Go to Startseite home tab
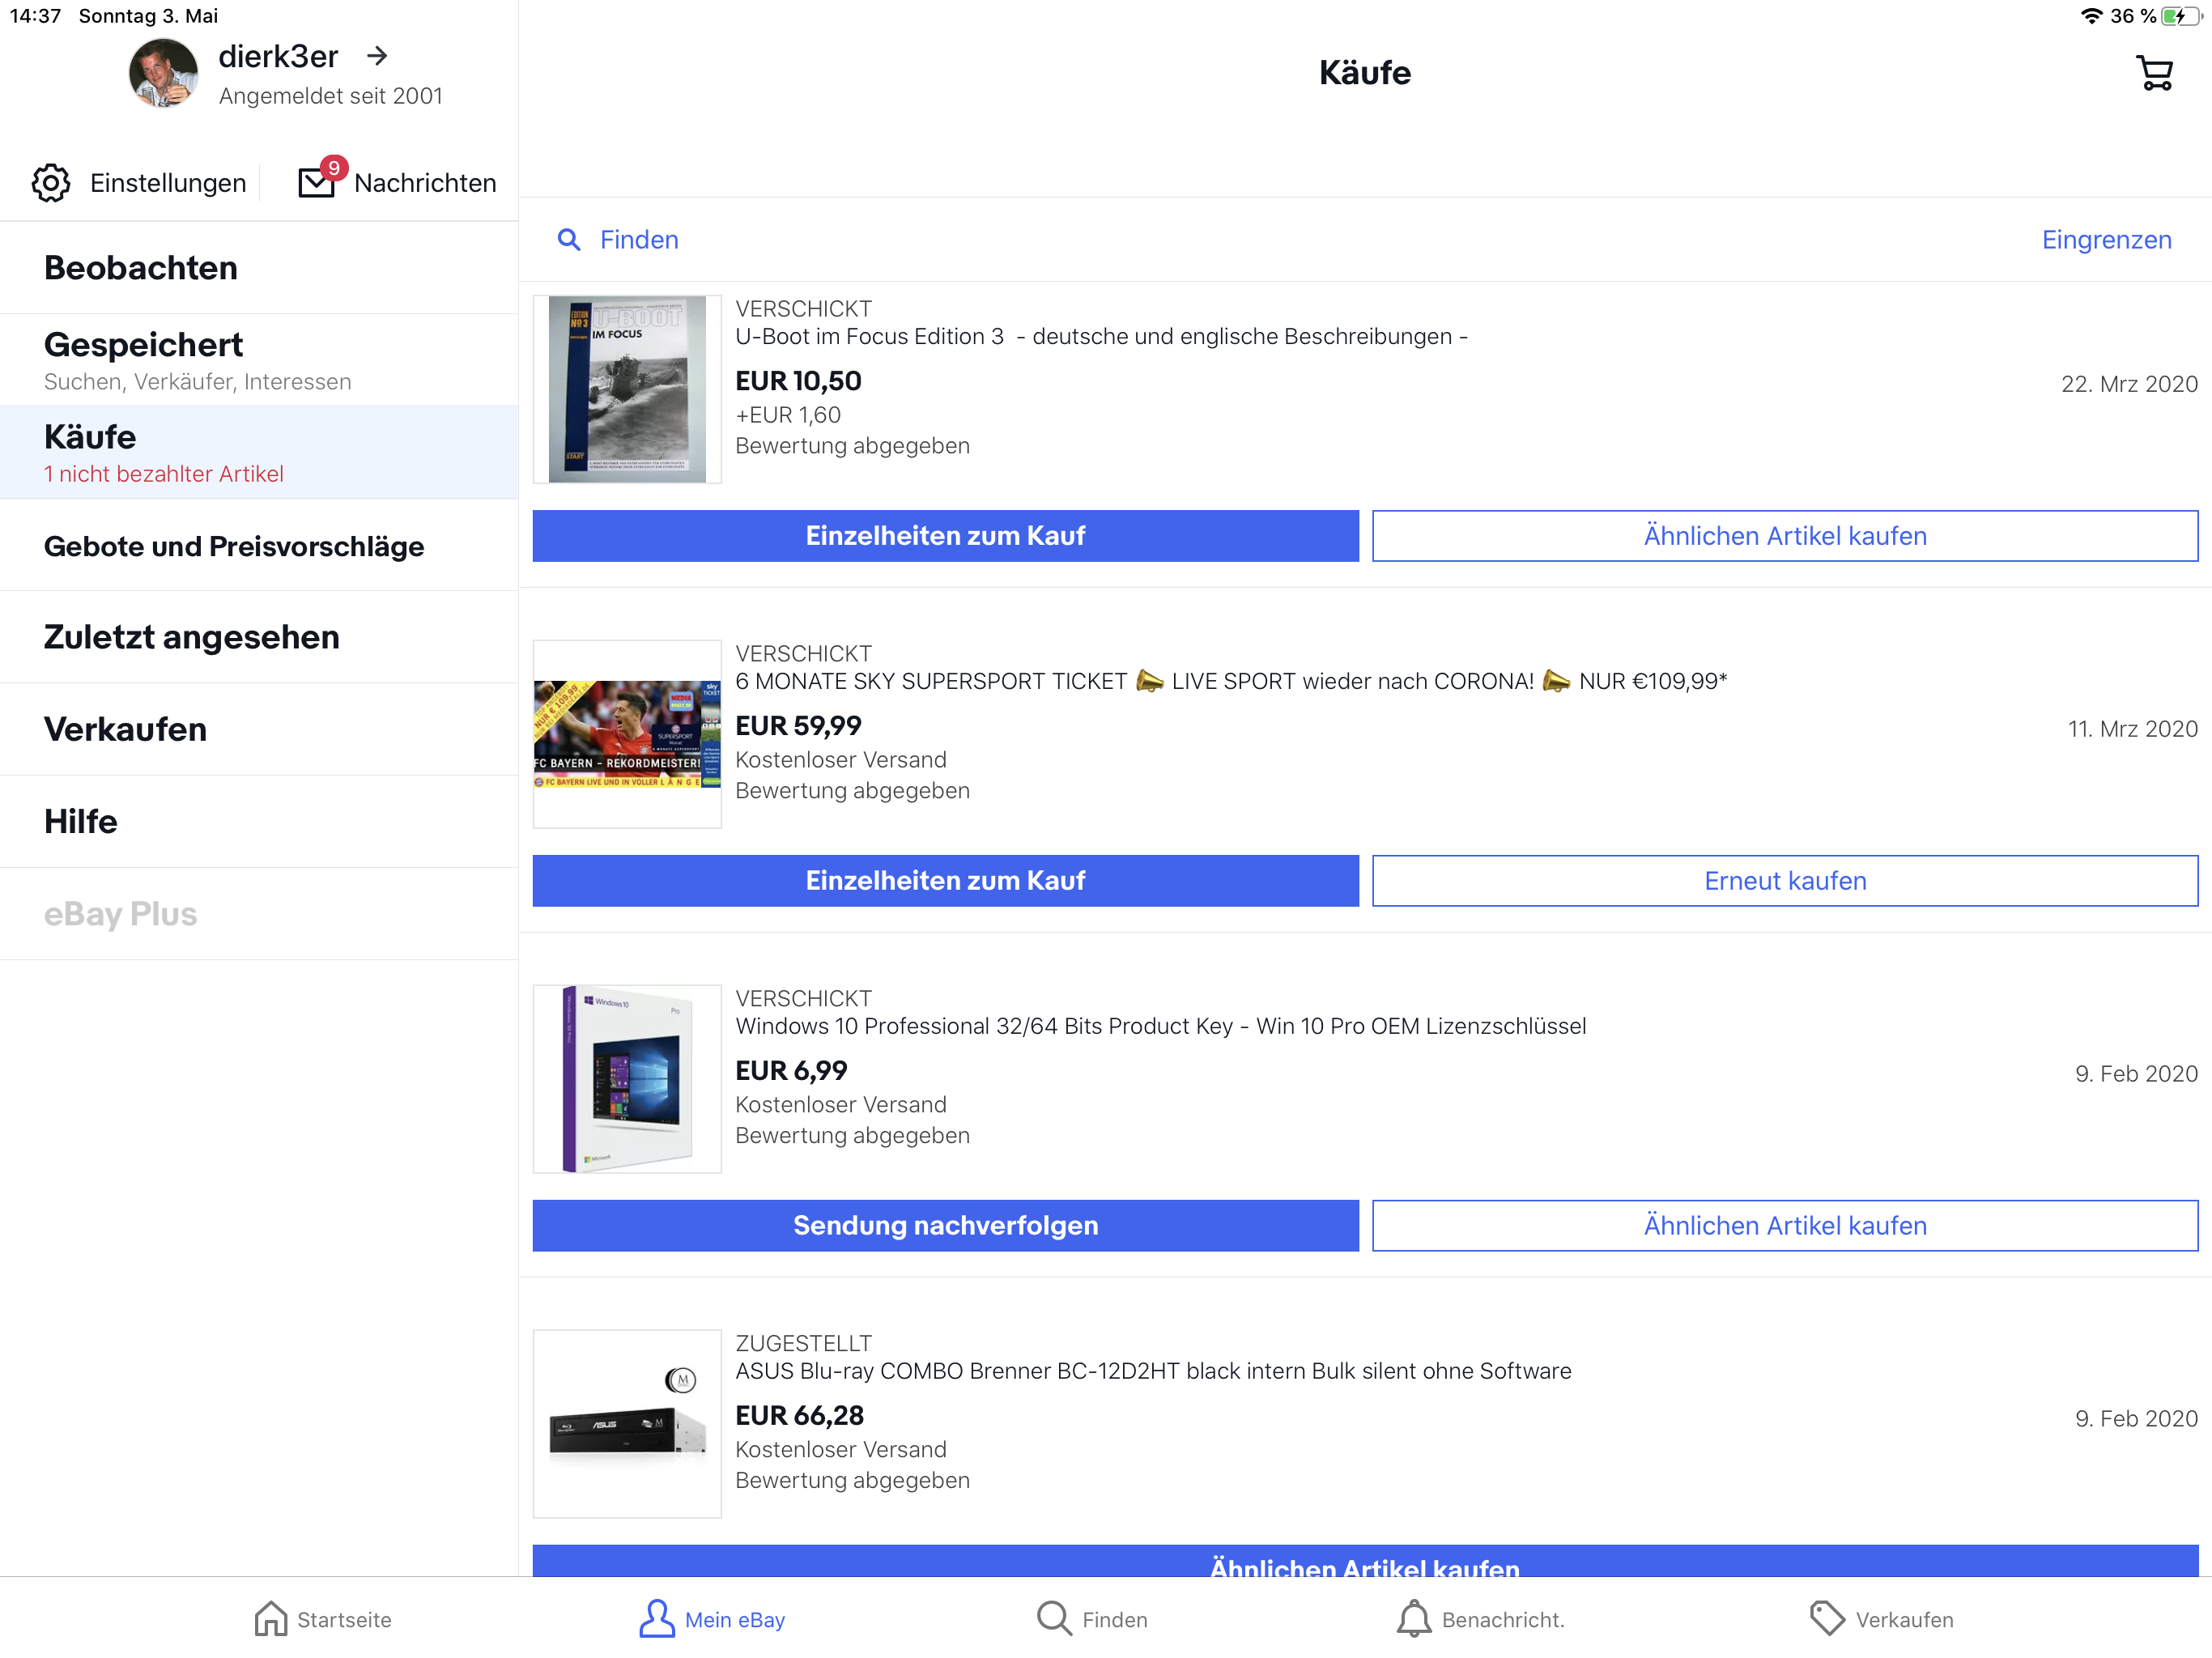Viewport: 2212px width, 1658px height. (x=322, y=1619)
